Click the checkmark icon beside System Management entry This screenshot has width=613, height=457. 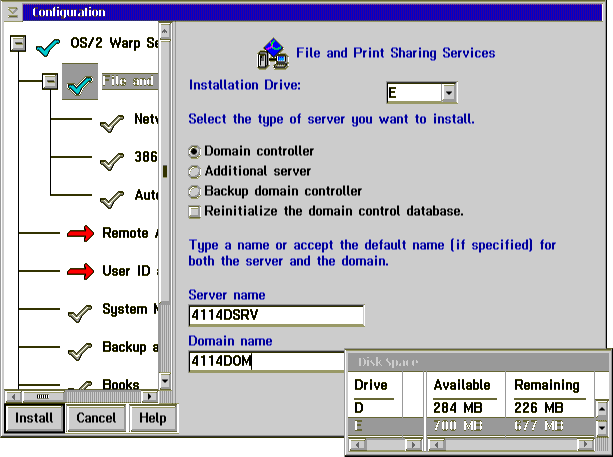pyautogui.click(x=80, y=313)
